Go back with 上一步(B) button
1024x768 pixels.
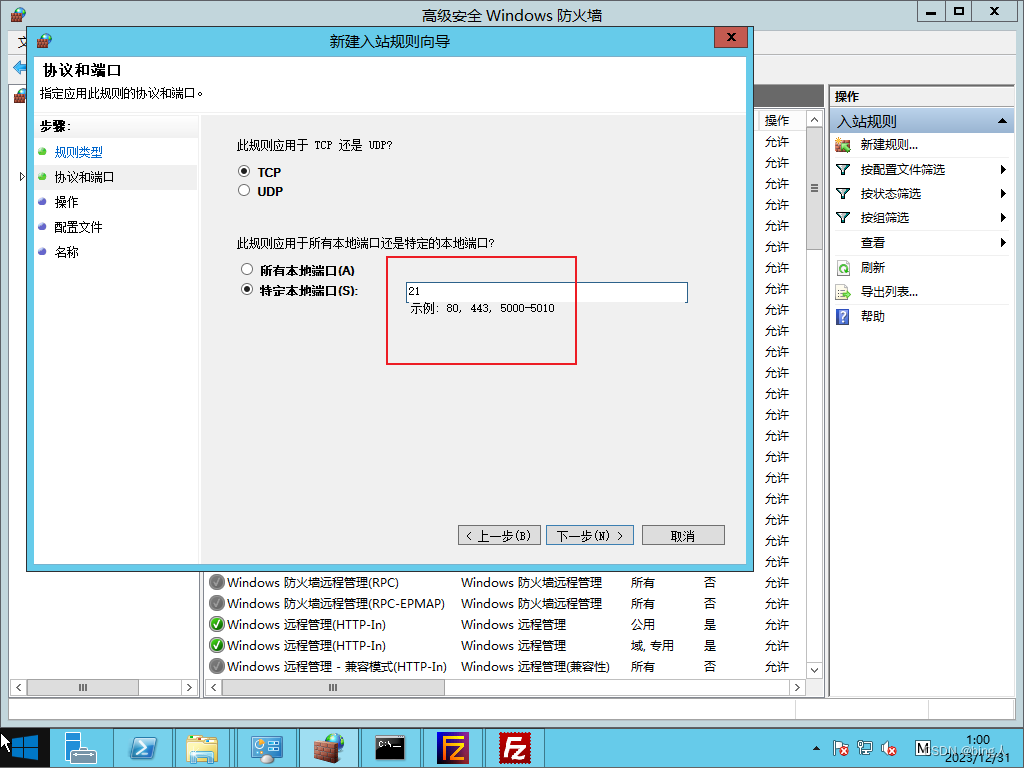[500, 536]
